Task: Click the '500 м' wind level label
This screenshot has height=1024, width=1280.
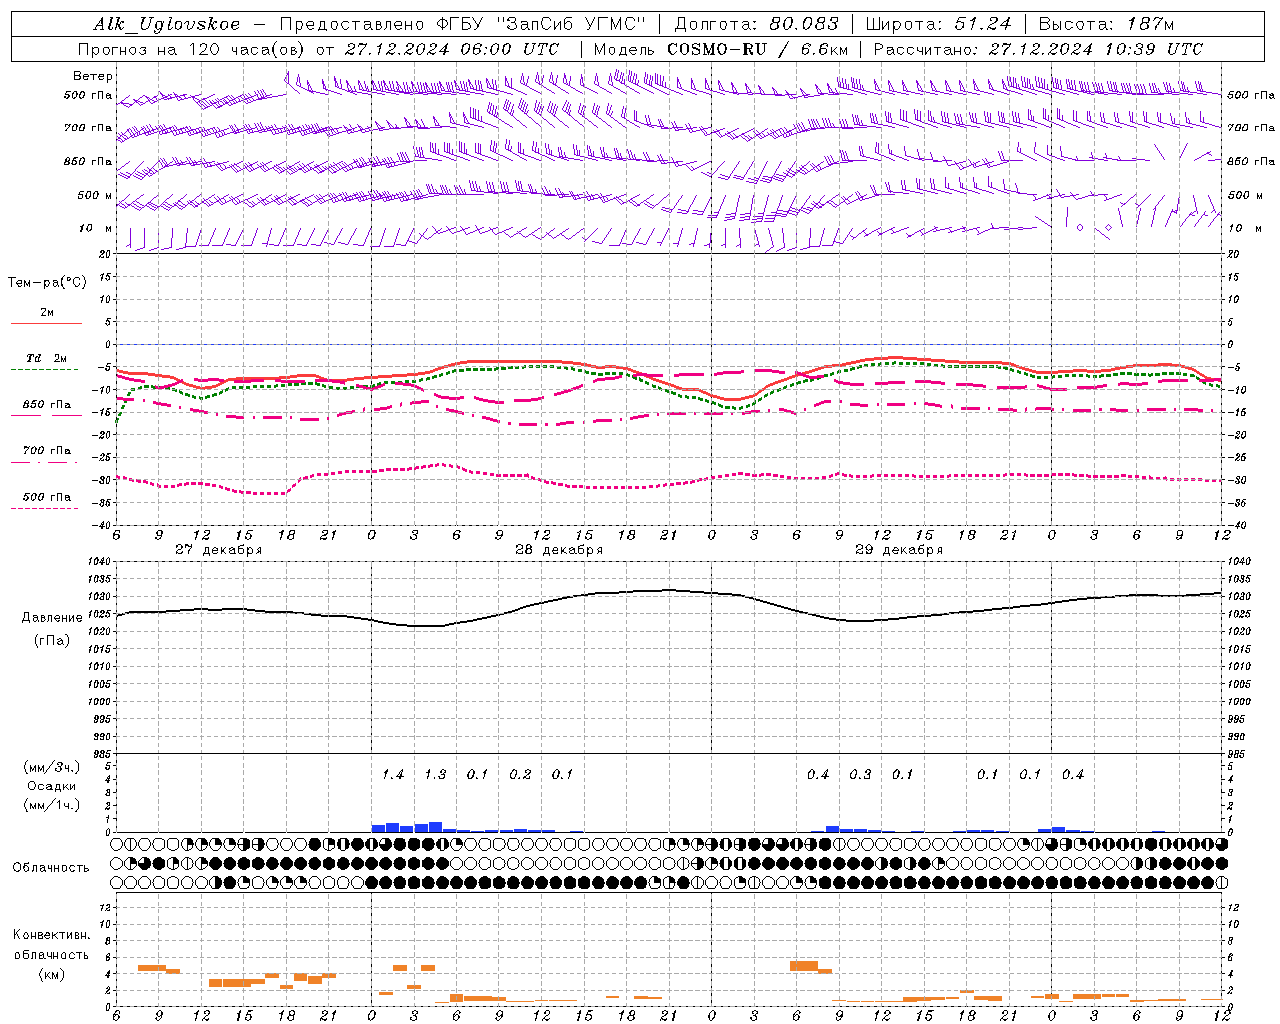Action: point(95,195)
